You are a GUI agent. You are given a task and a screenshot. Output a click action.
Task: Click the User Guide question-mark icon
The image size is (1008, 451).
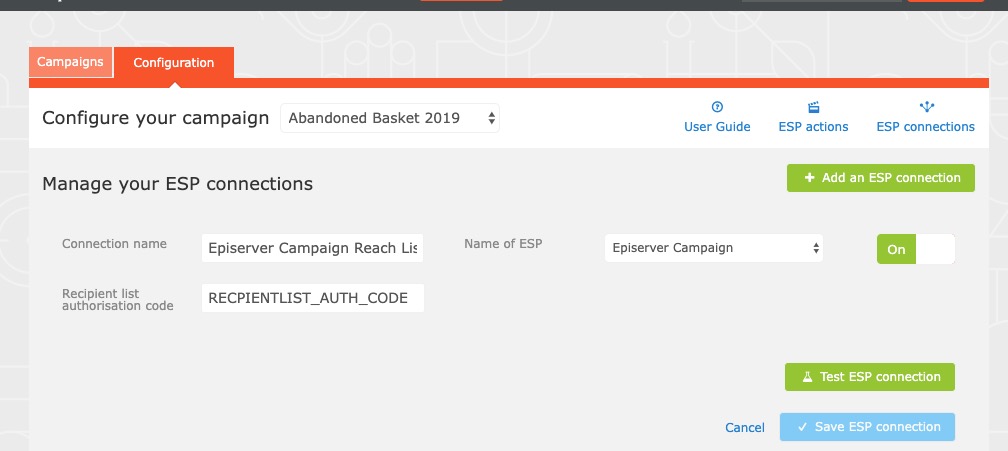[717, 107]
